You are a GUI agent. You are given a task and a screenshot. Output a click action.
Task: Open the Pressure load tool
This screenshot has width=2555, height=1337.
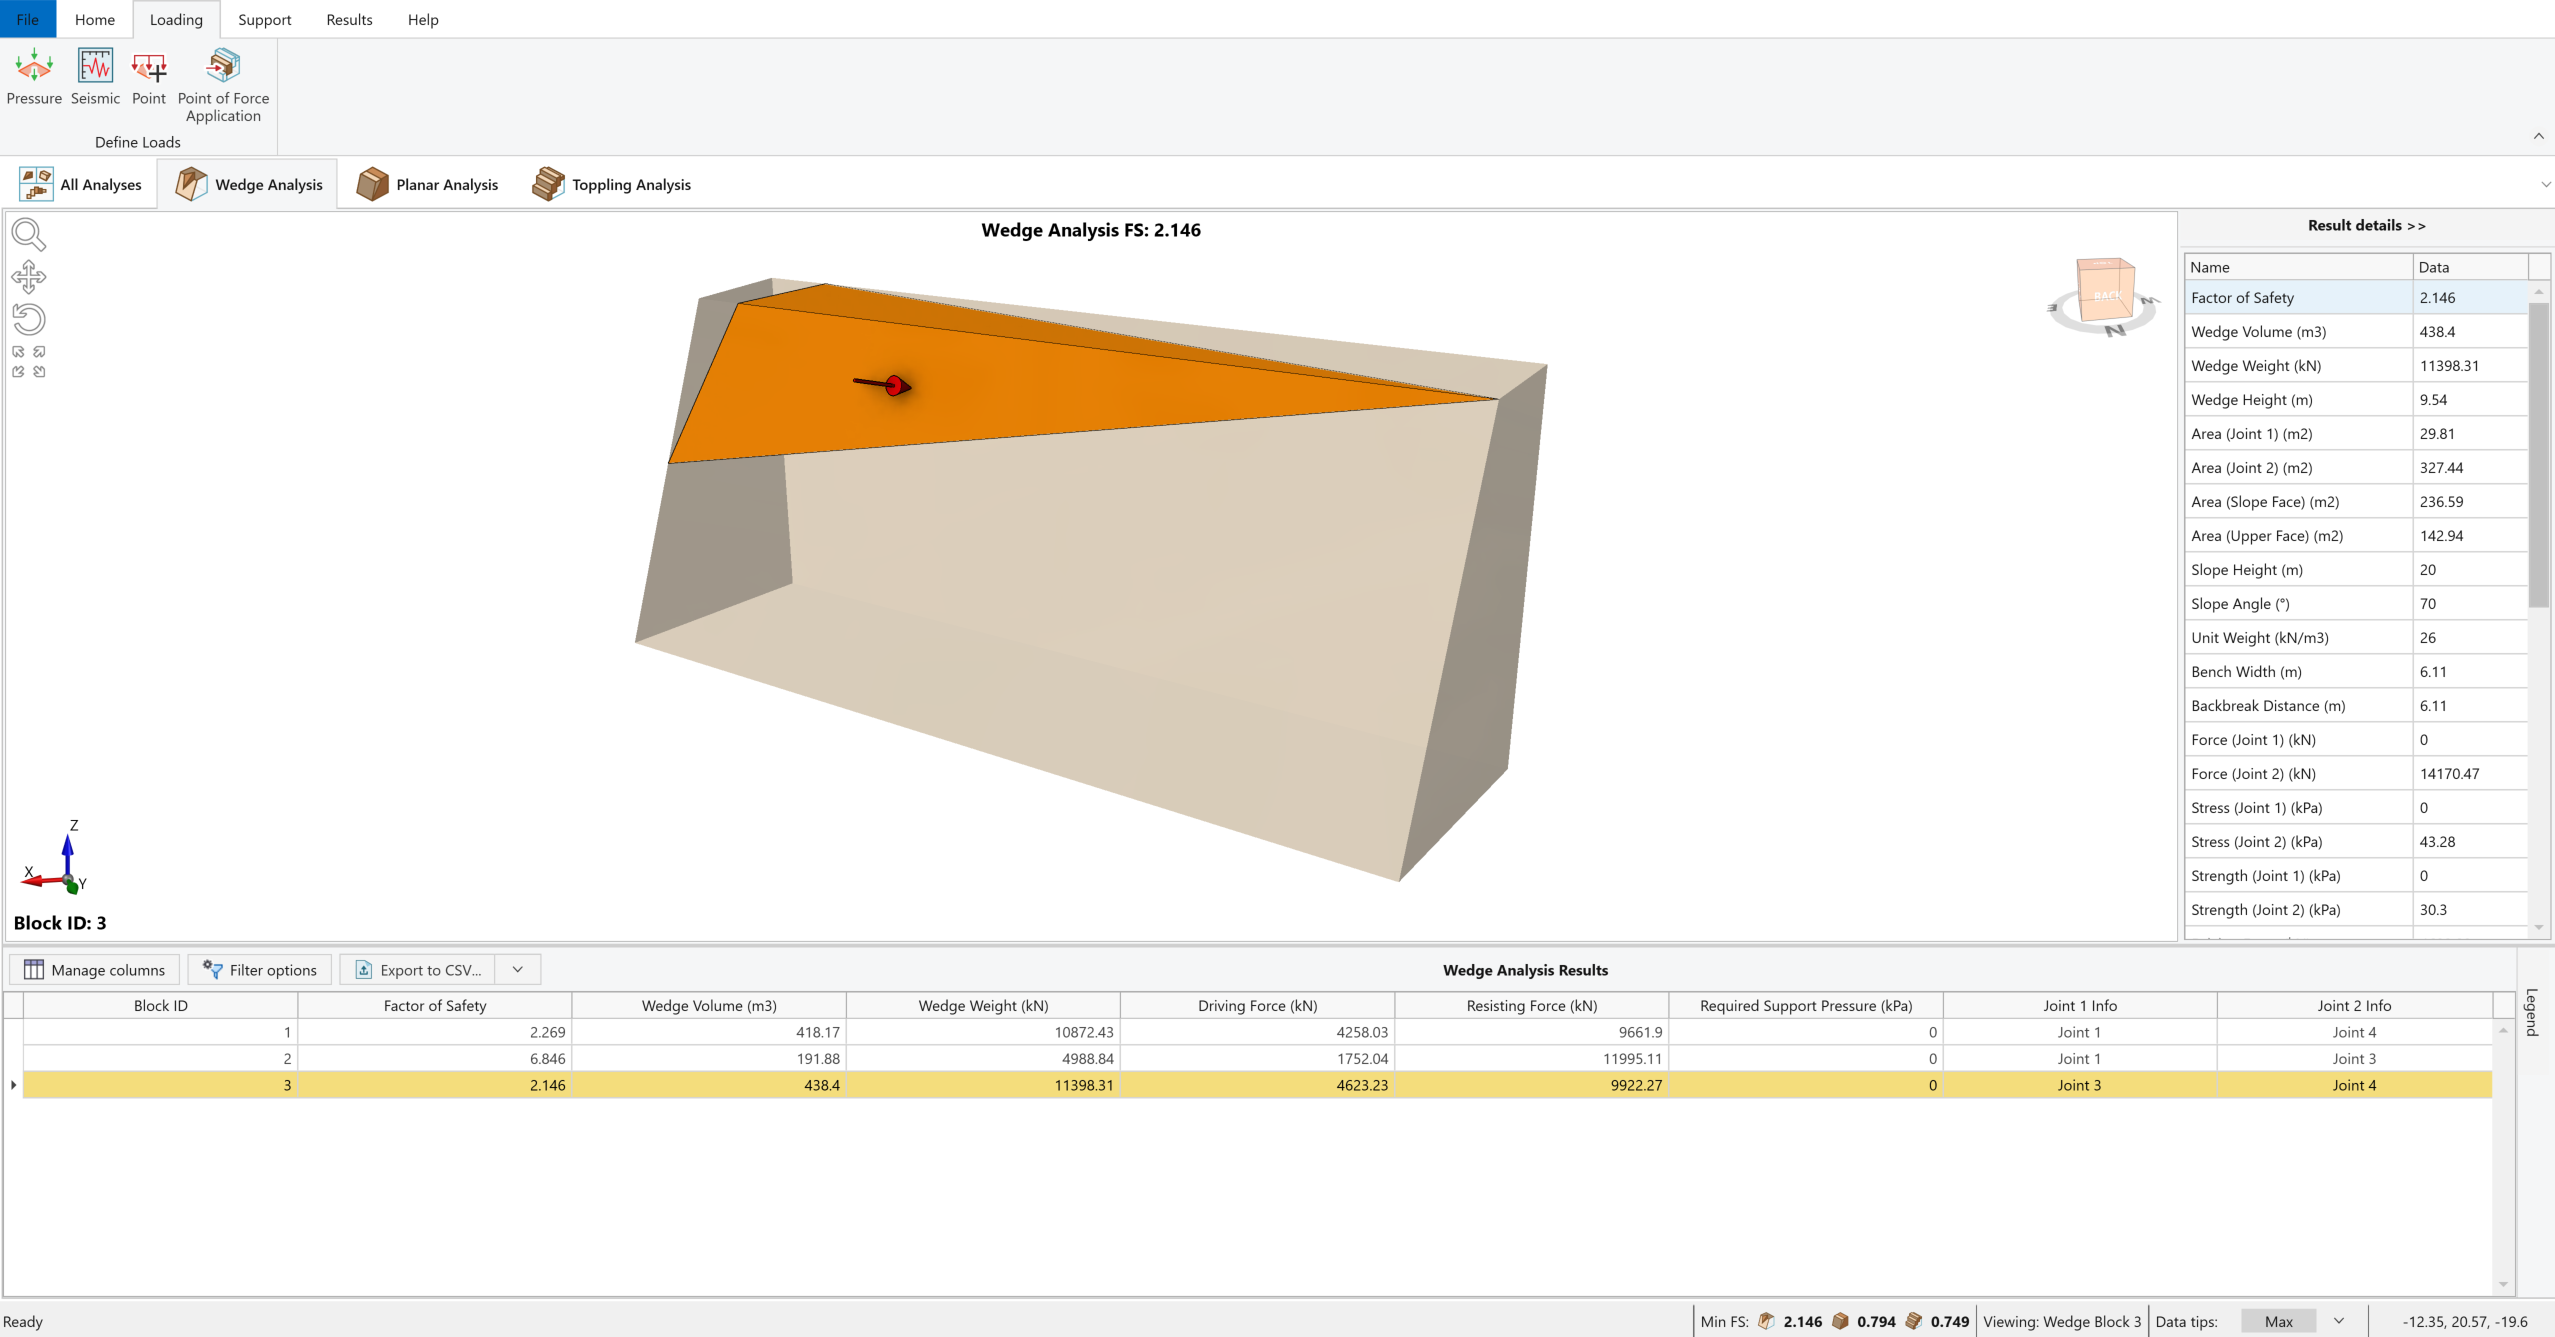(34, 77)
